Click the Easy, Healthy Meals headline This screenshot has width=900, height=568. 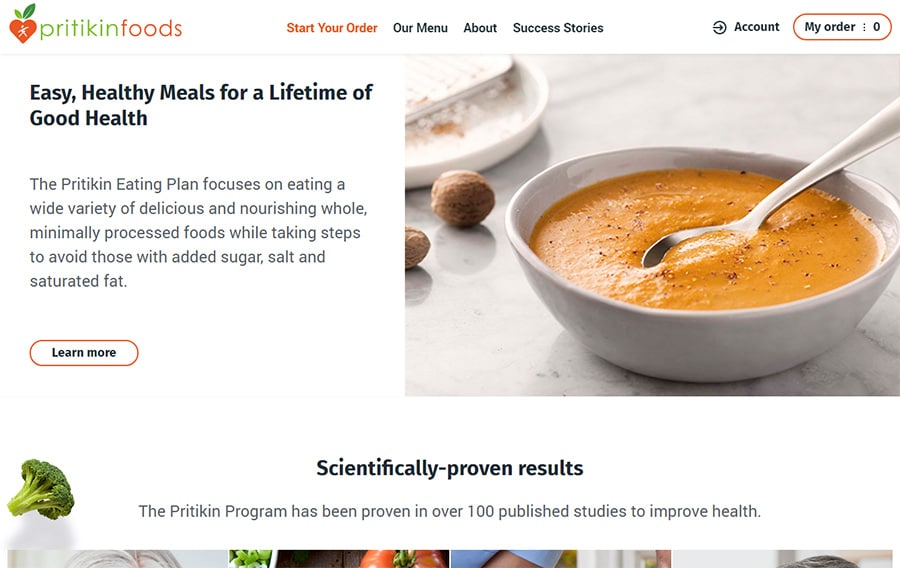(x=201, y=105)
